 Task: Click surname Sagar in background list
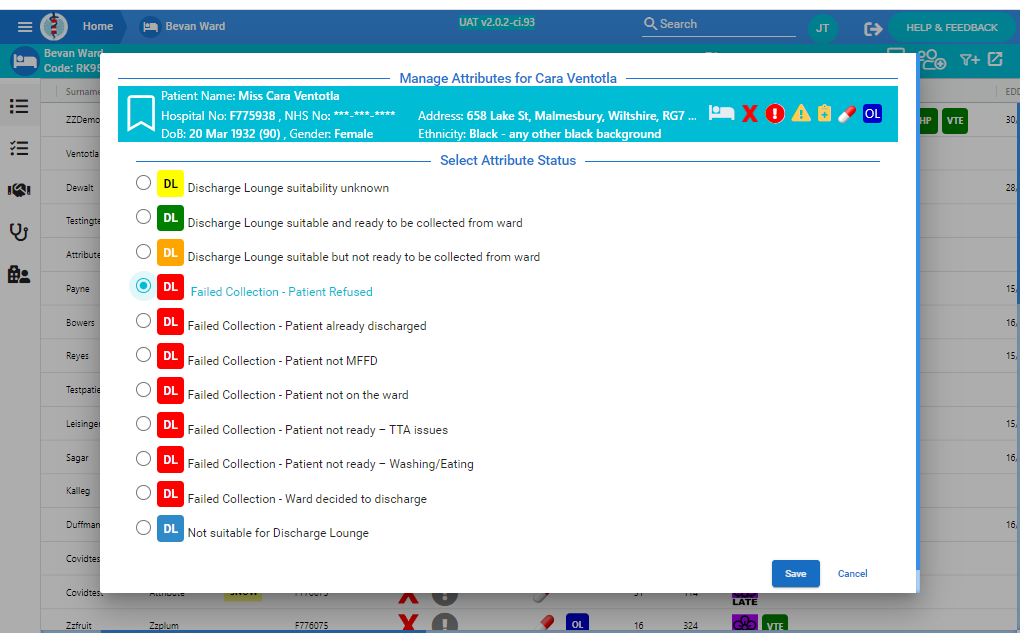point(77,458)
